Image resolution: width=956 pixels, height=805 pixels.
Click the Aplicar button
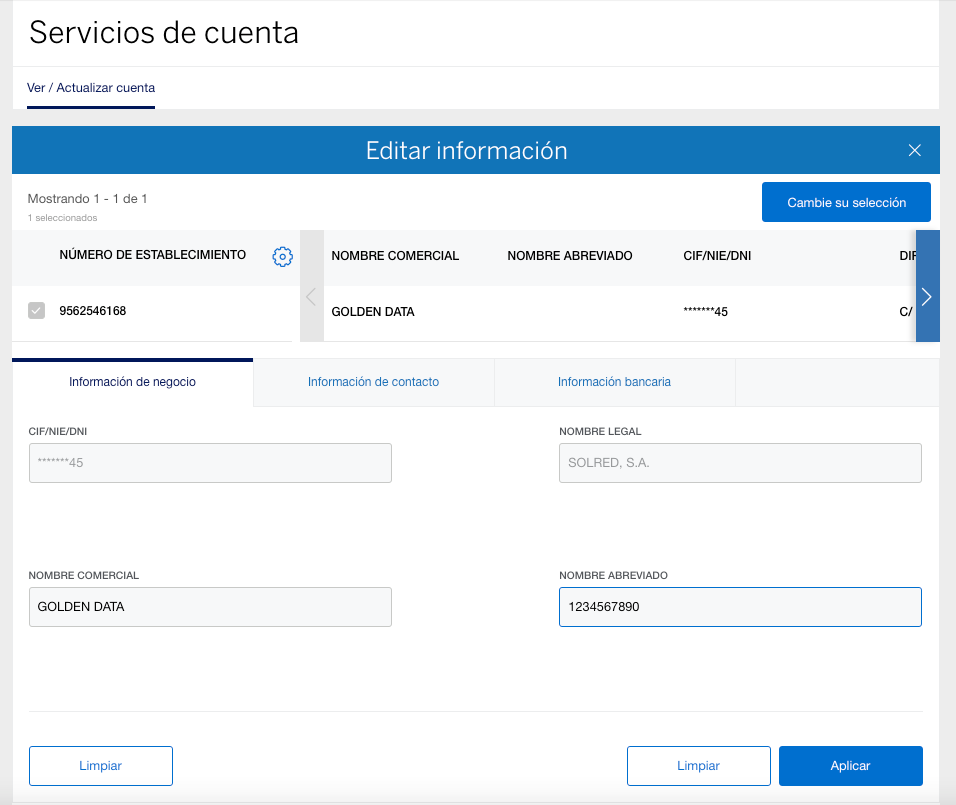(x=850, y=766)
